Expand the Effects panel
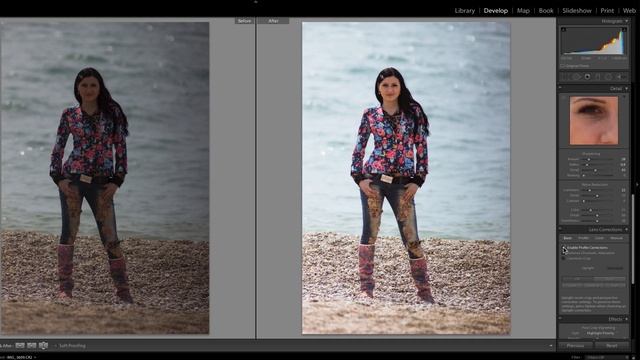Viewport: 640px width, 360px height. coord(627,319)
